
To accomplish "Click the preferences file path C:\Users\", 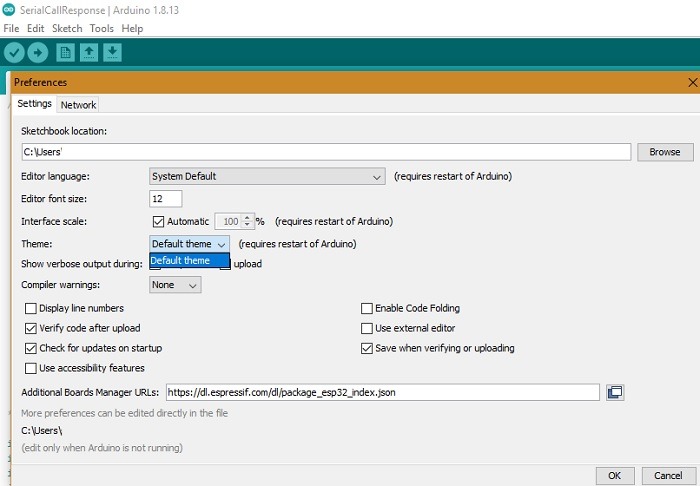I will pos(42,431).
